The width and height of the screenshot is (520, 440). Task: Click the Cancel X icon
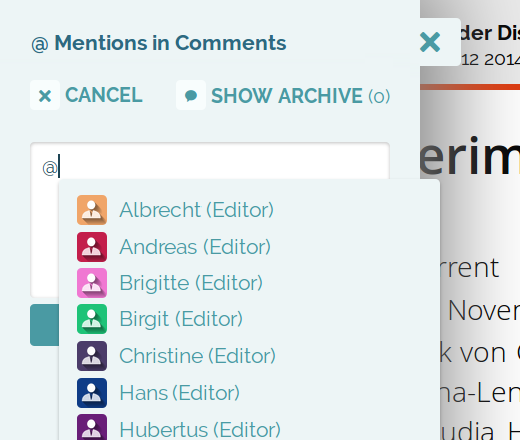tap(45, 95)
